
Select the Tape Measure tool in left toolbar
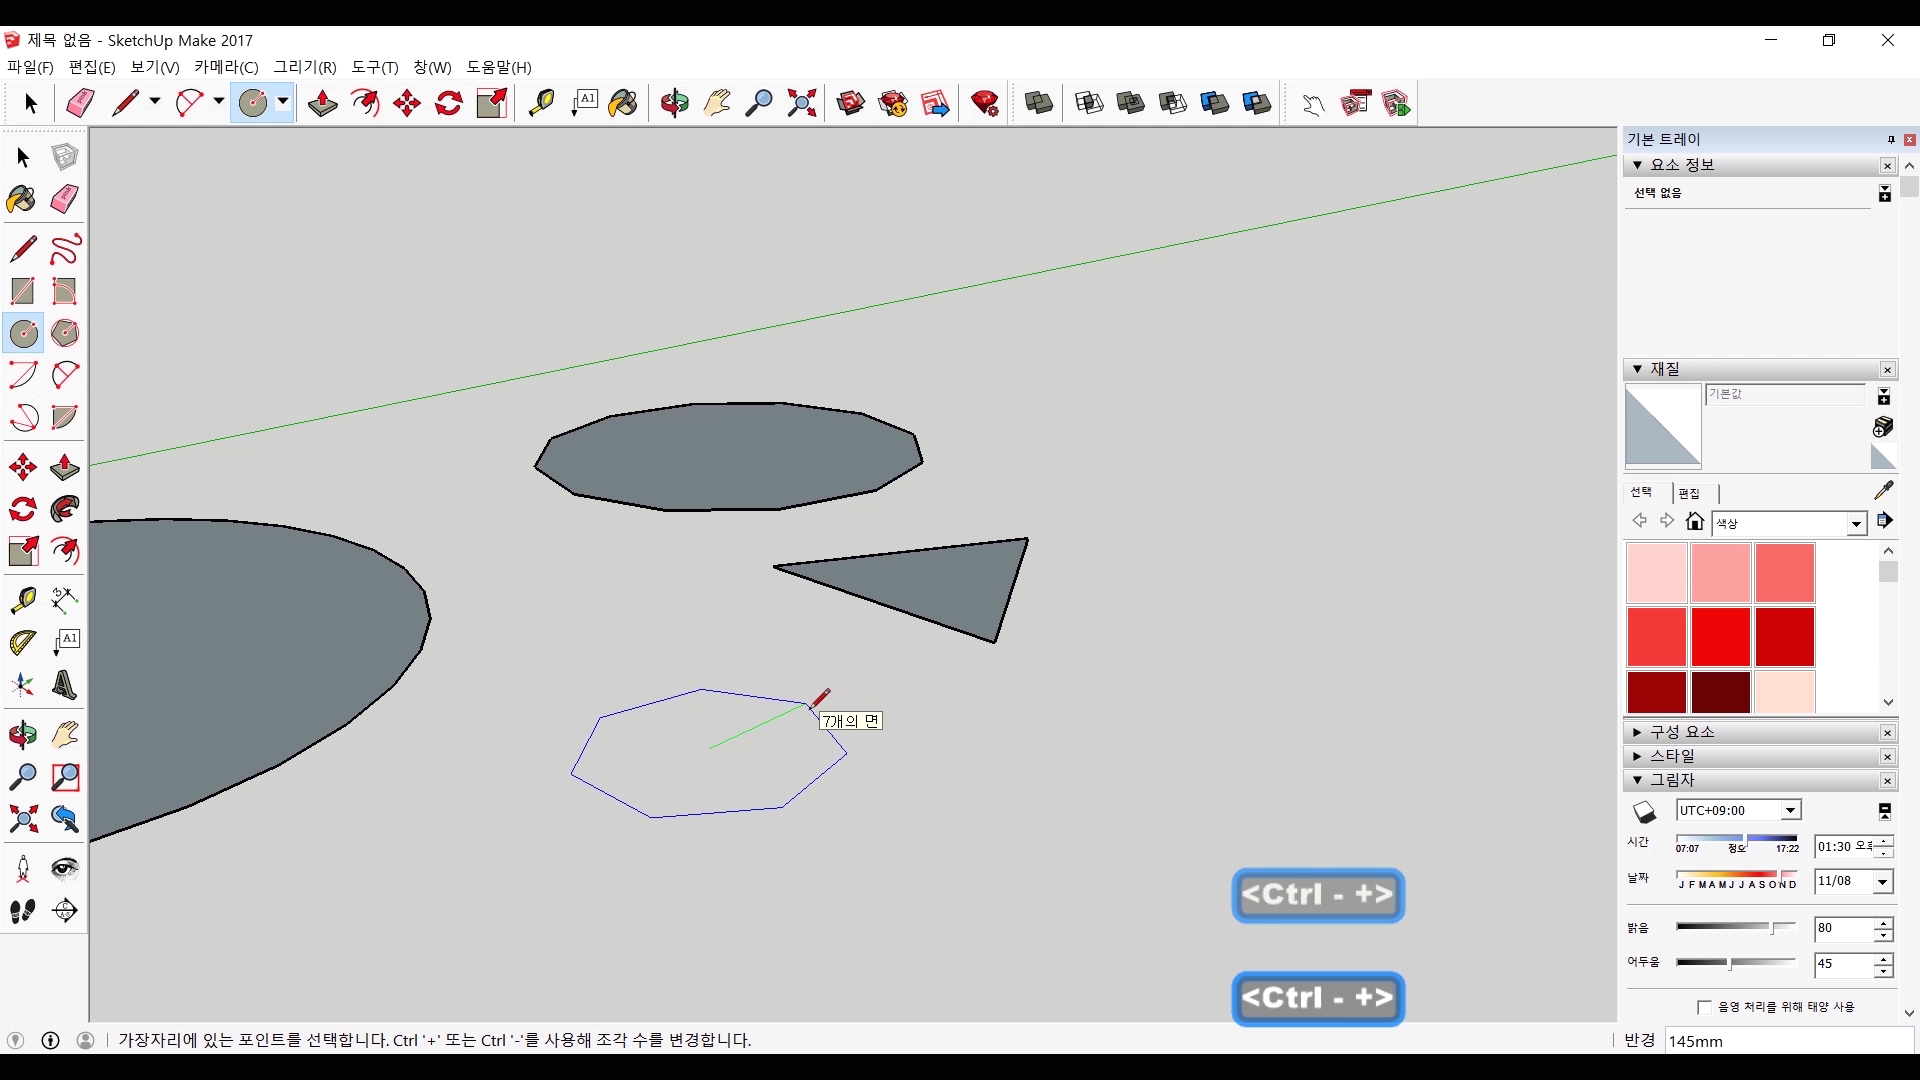tap(22, 600)
